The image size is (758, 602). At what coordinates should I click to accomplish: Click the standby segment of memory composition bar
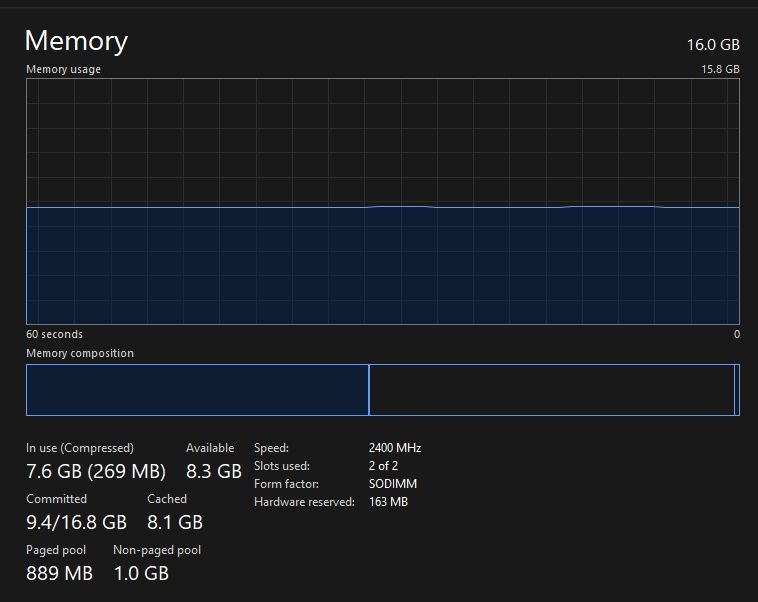[552, 390]
